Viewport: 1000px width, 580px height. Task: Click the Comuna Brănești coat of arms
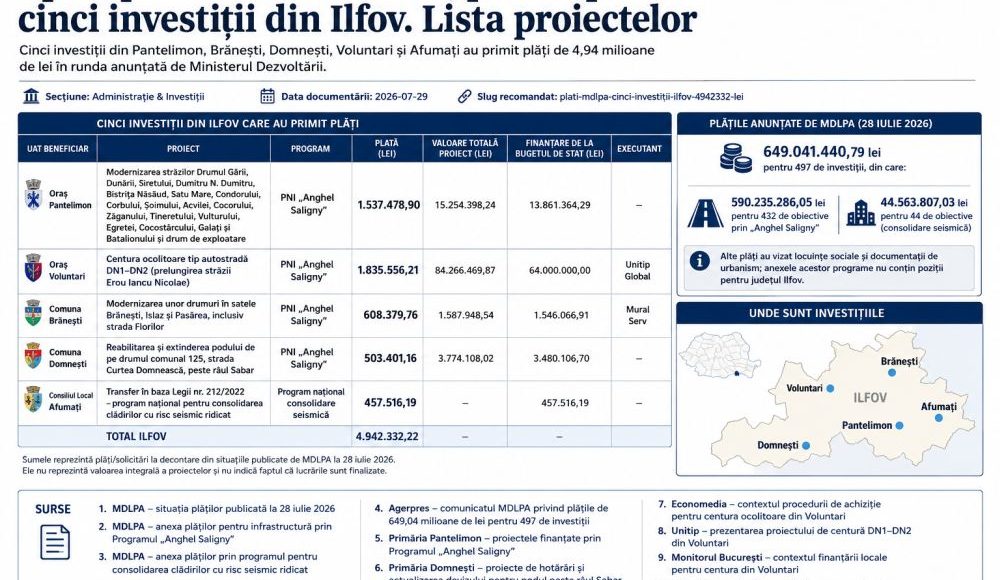(33, 313)
